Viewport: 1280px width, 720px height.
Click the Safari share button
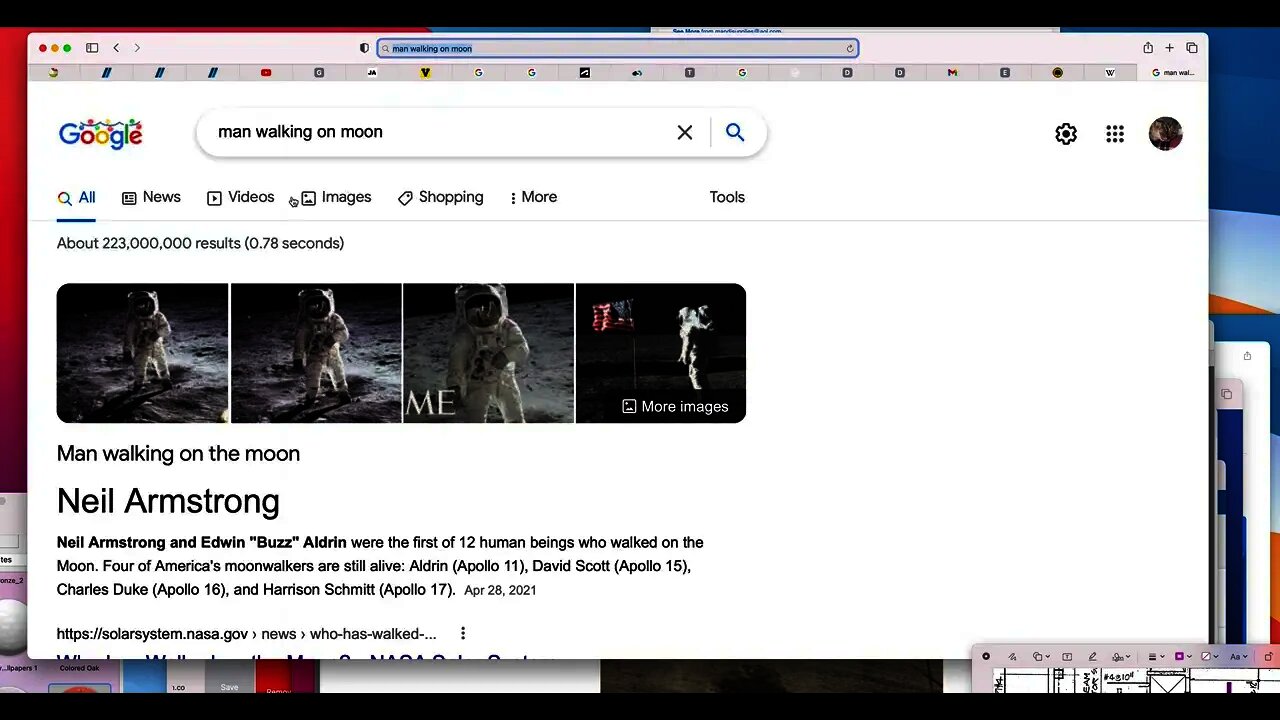[x=1148, y=48]
